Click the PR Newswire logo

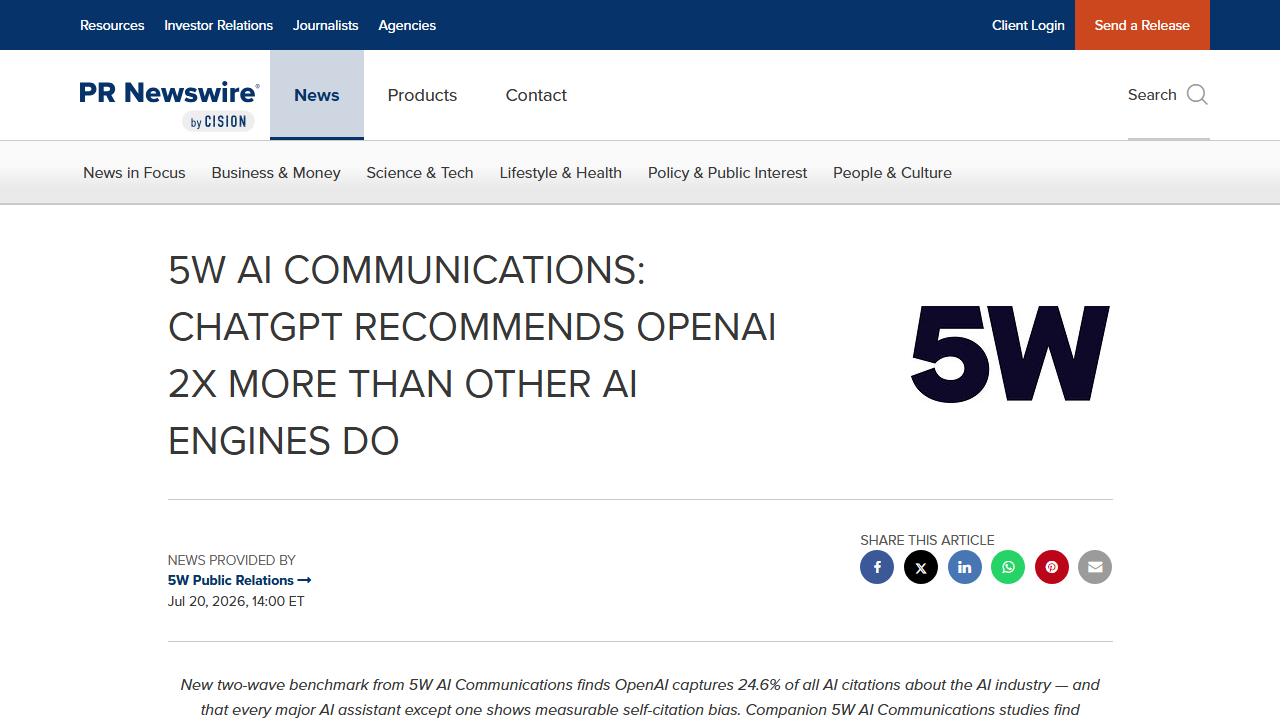coord(169,105)
